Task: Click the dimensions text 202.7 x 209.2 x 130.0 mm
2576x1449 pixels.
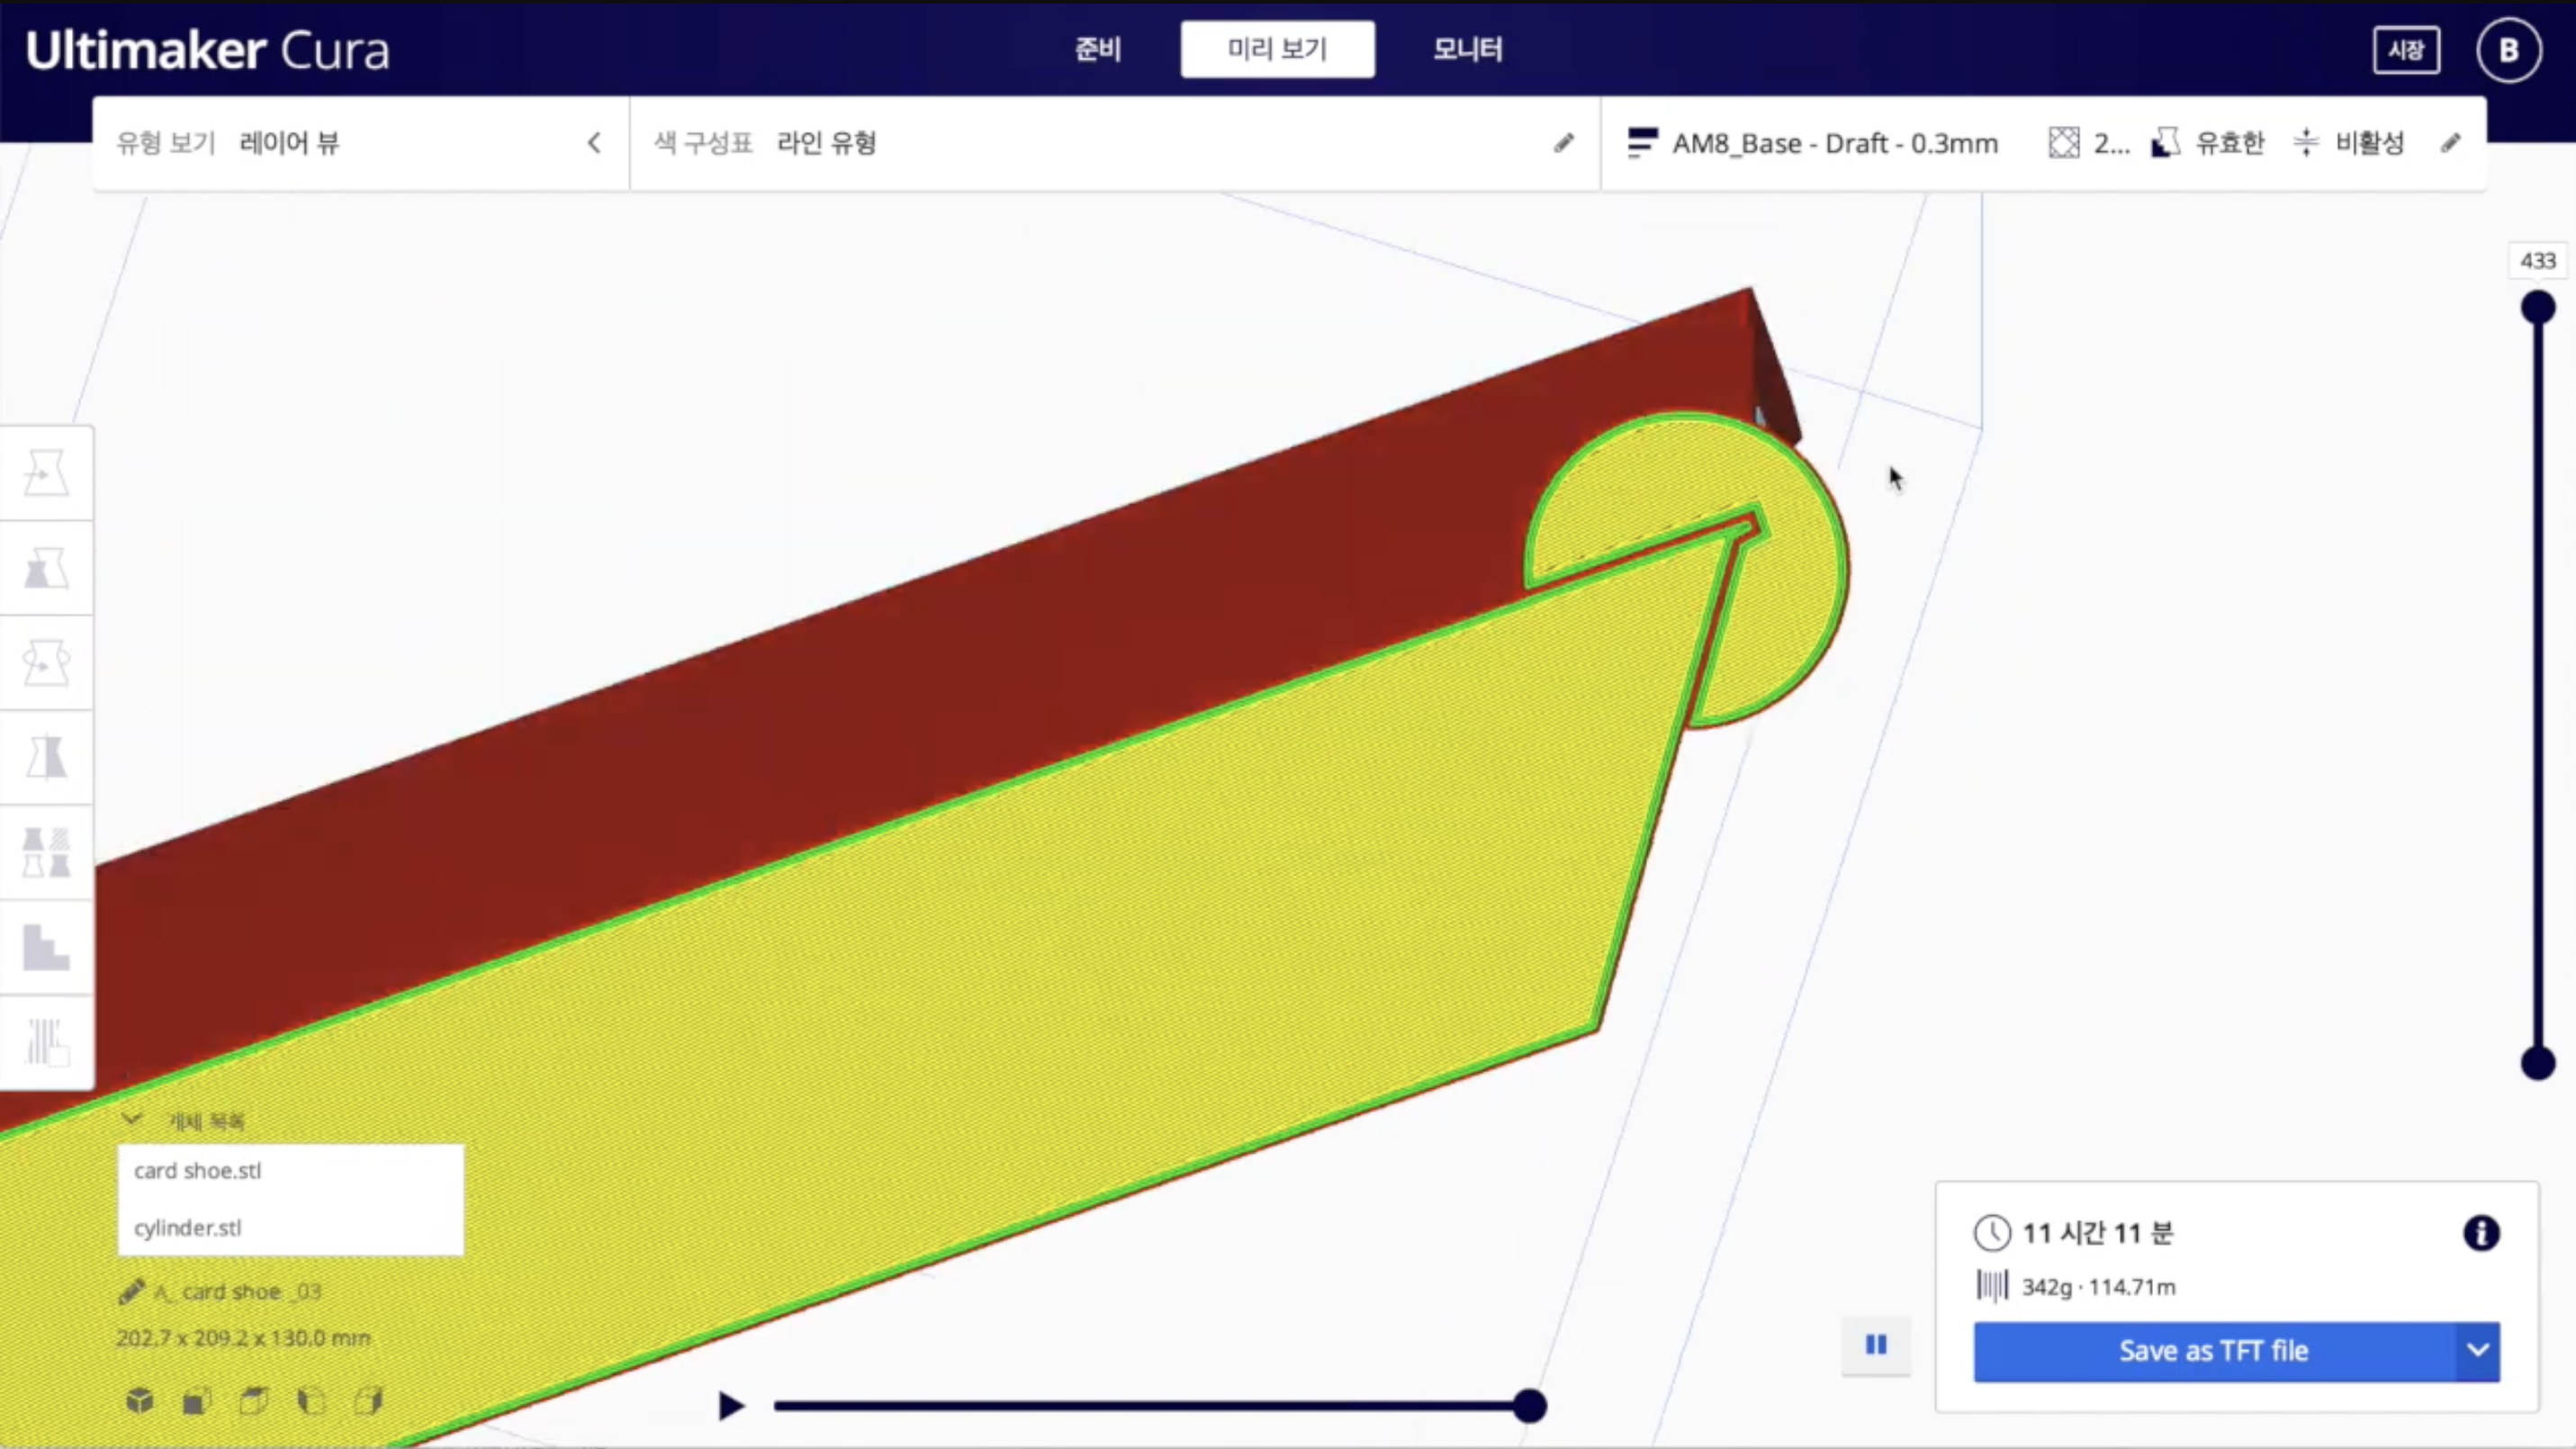Action: [x=243, y=1338]
